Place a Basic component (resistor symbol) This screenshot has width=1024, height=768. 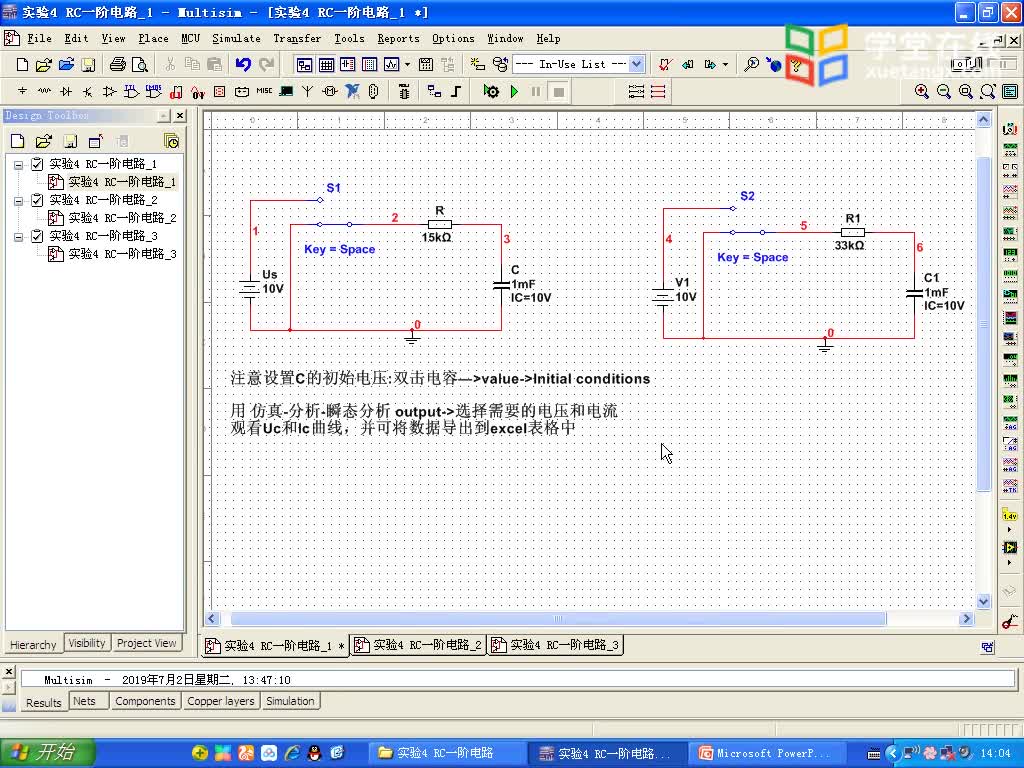click(x=44, y=91)
